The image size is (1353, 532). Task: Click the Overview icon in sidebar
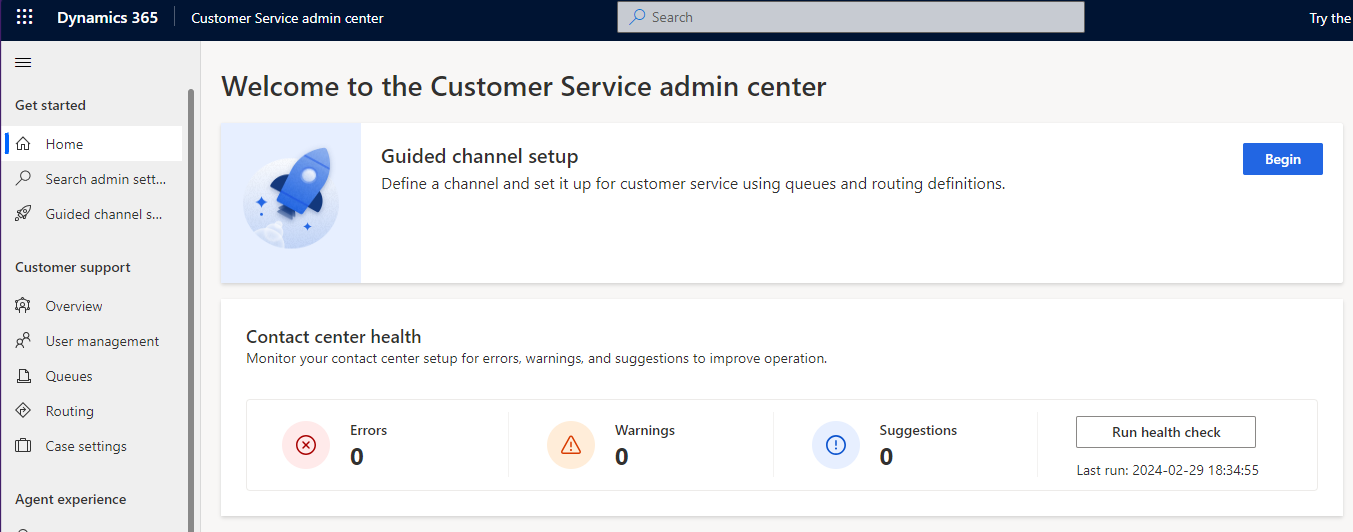click(x=23, y=306)
